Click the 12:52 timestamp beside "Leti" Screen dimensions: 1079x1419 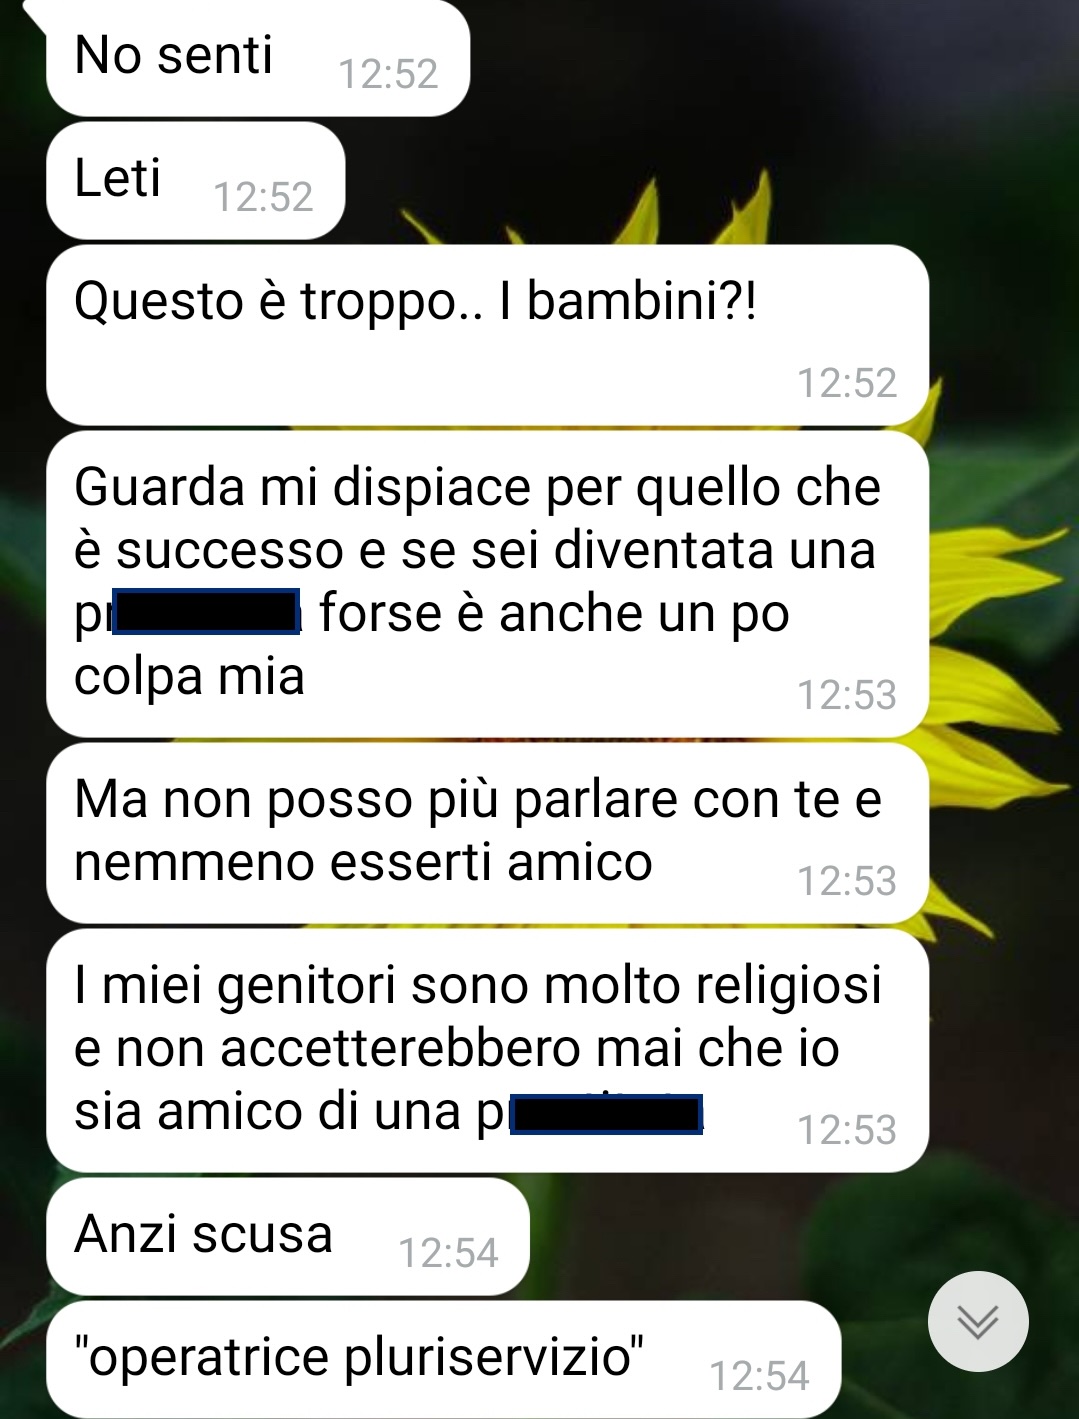click(x=263, y=198)
